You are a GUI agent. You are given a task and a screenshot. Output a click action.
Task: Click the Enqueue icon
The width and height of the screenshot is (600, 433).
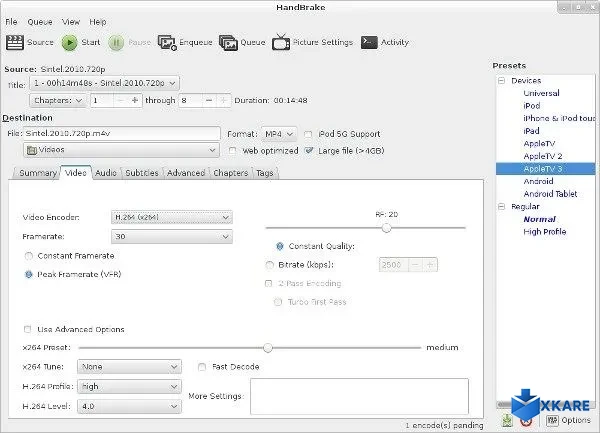point(167,42)
